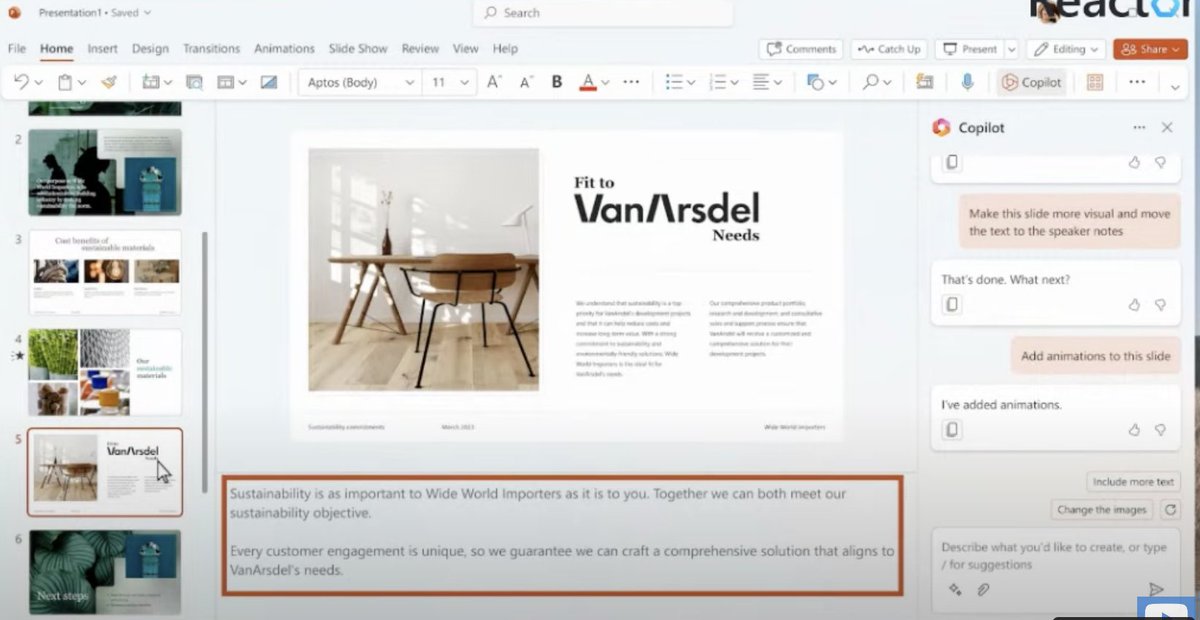The height and width of the screenshot is (620, 1200).
Task: Click the animation star beside slide 4
Action: click(x=17, y=355)
